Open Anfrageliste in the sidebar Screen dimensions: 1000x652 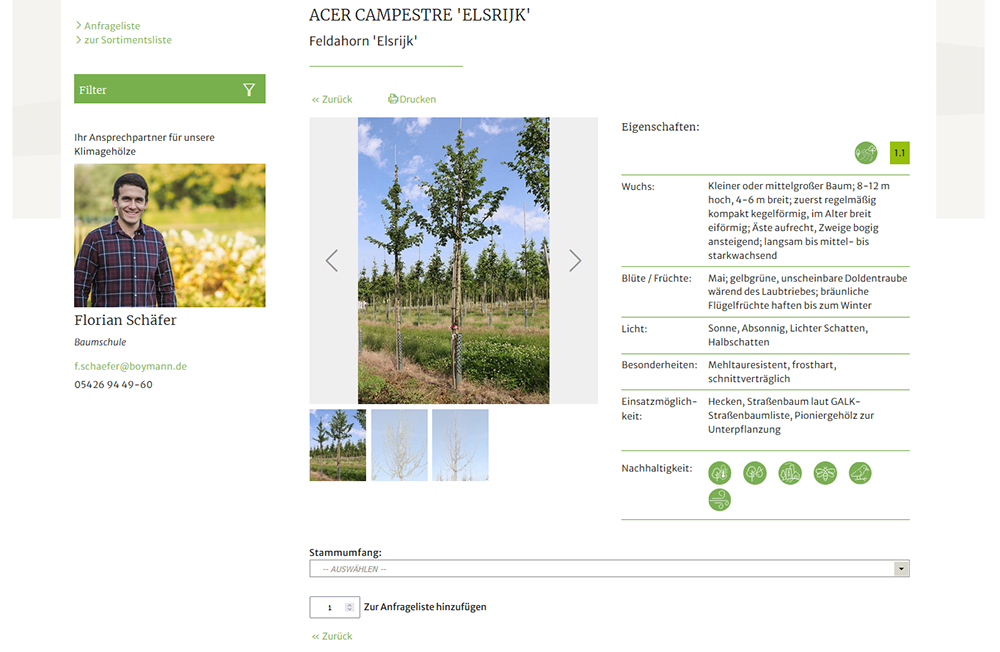pos(112,25)
